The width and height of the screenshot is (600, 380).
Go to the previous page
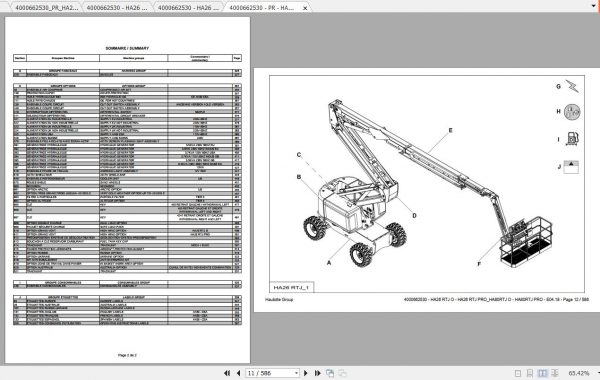pos(239,373)
